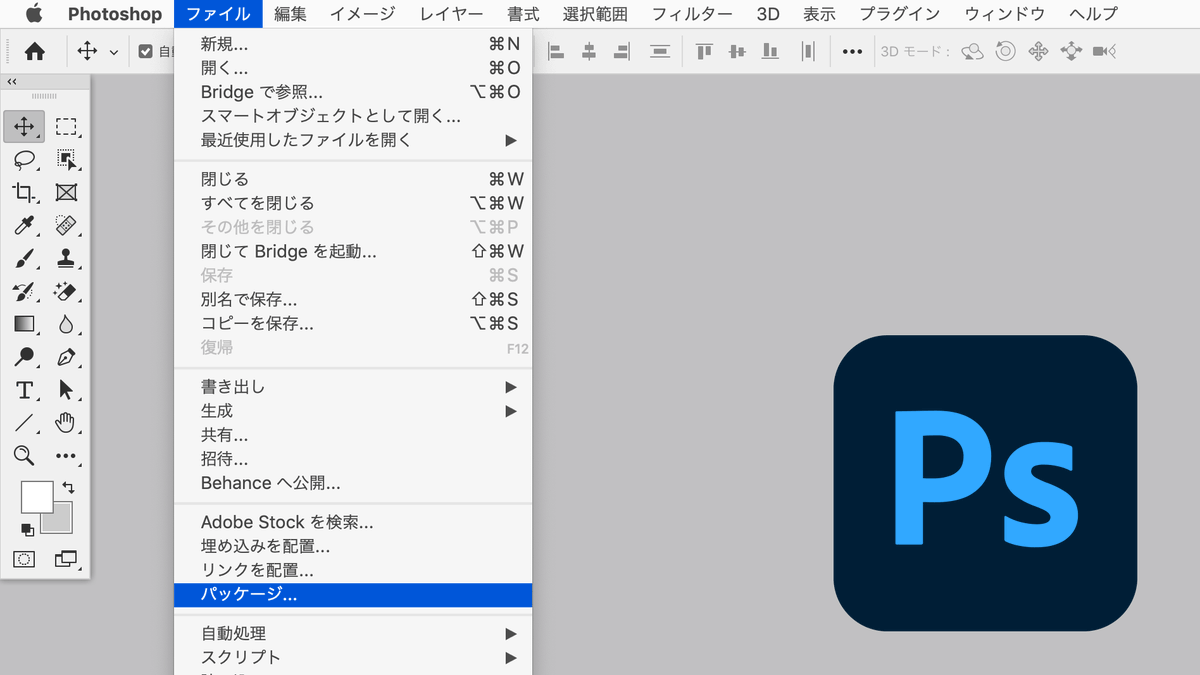The image size is (1200, 675).
Task: Select the History Brush tool
Action: click(24, 291)
